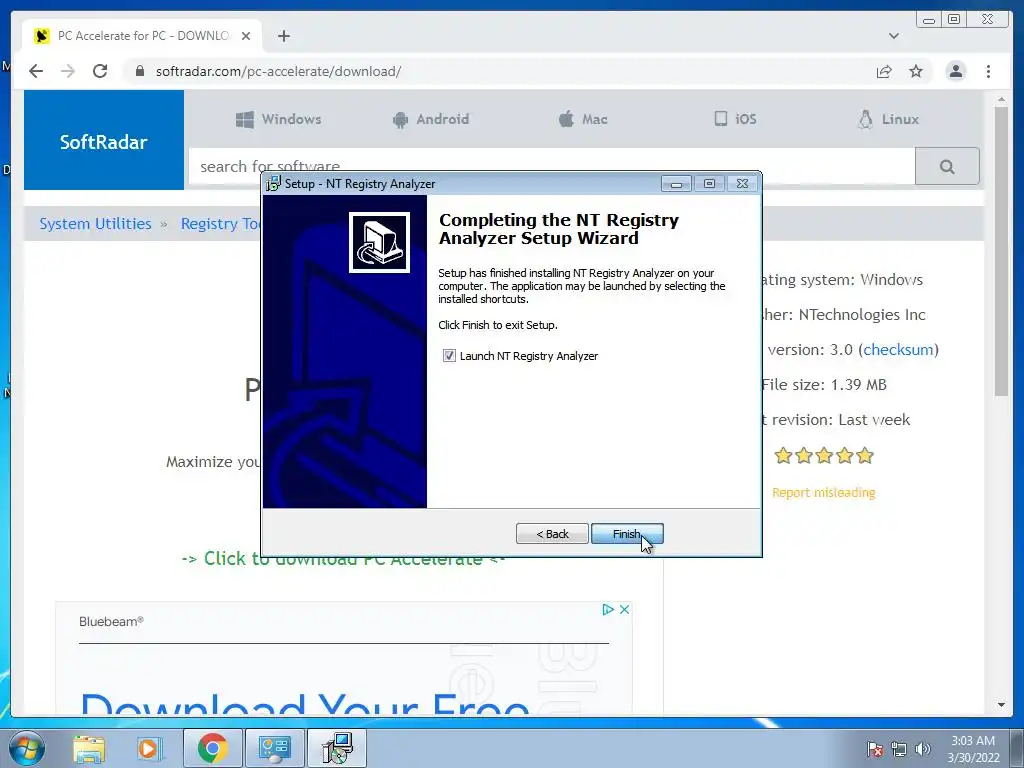
Task: Click the volume speaker tray icon
Action: tap(922, 749)
